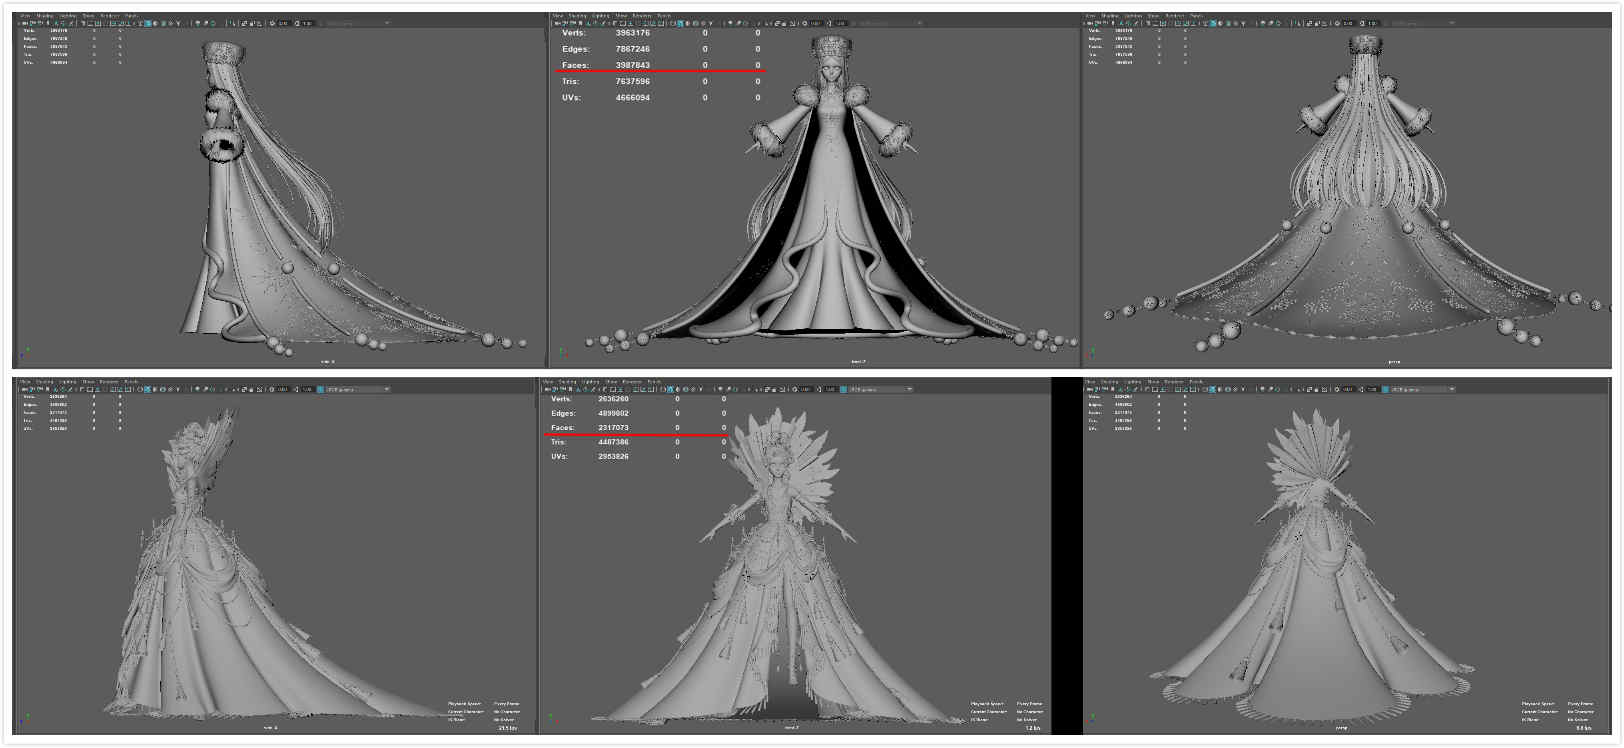This screenshot has width=1624, height=748.
Task: Click gamma value field in long-haired side view
Action: click(307, 23)
